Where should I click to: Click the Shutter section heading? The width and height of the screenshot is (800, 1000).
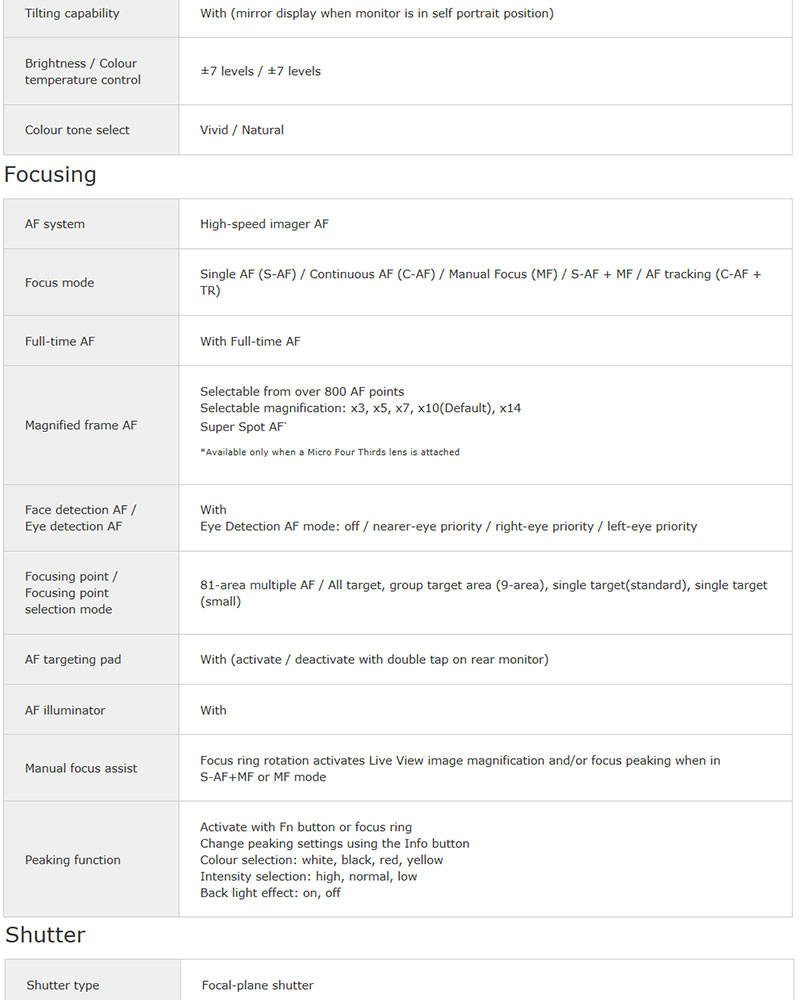(45, 935)
